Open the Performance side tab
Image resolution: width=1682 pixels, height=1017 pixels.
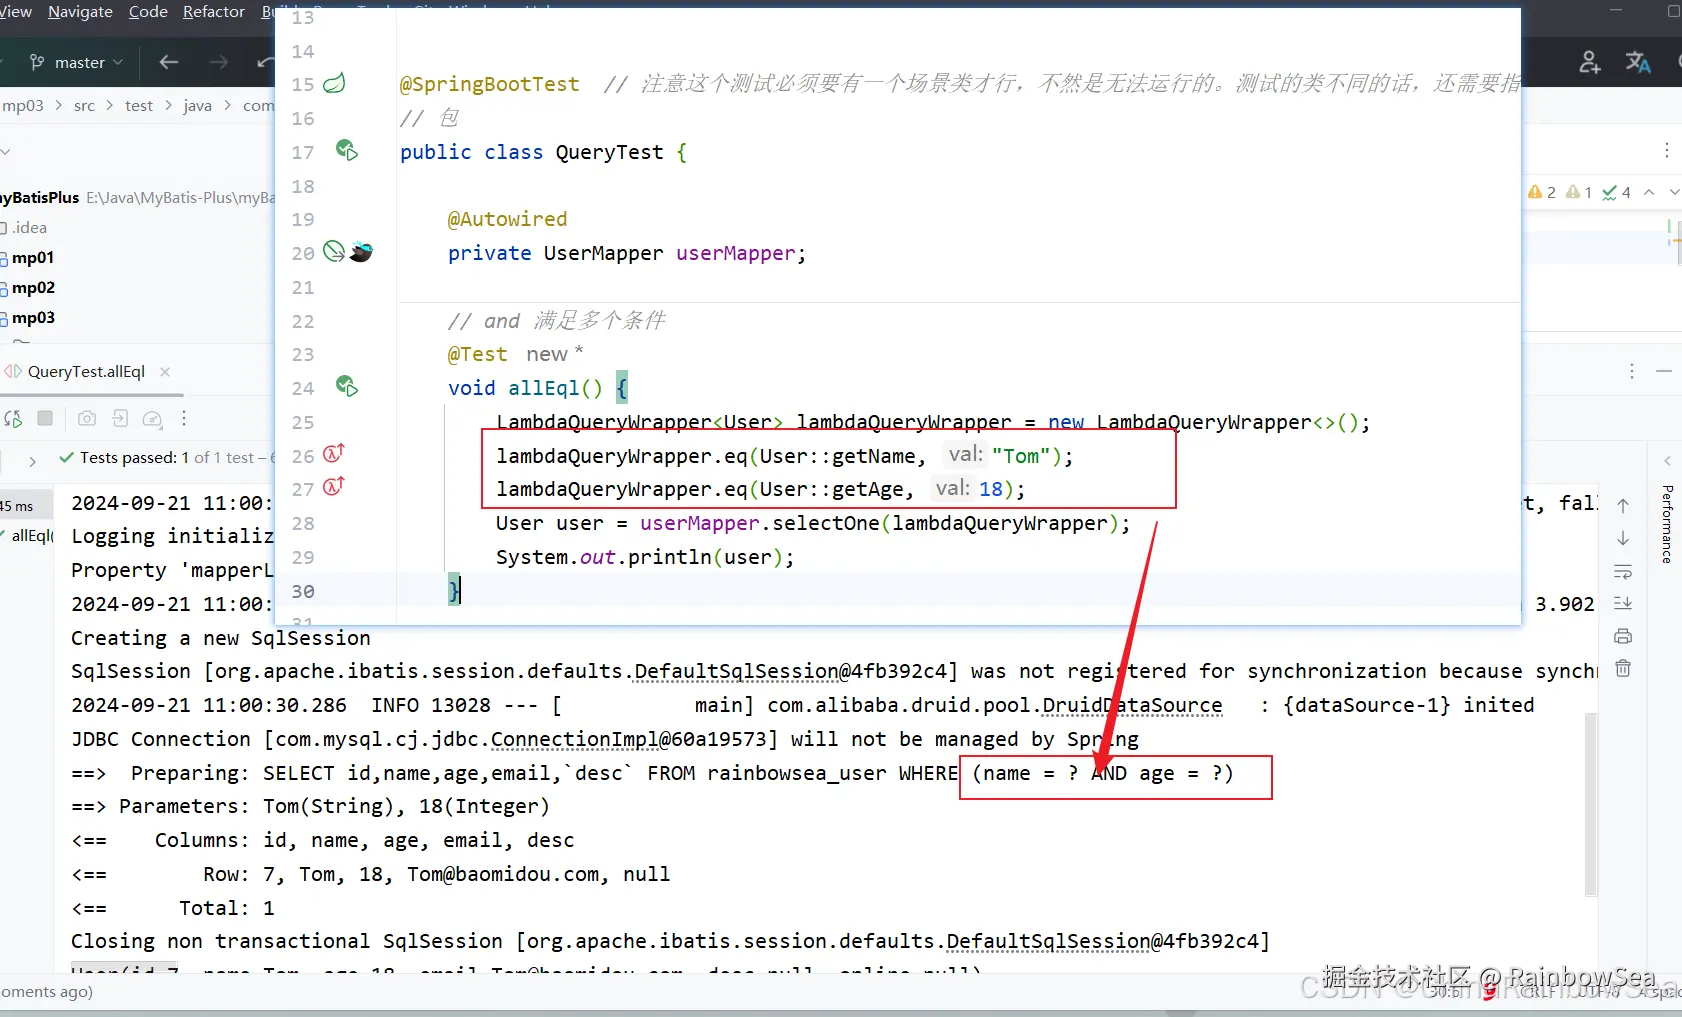pyautogui.click(x=1667, y=524)
